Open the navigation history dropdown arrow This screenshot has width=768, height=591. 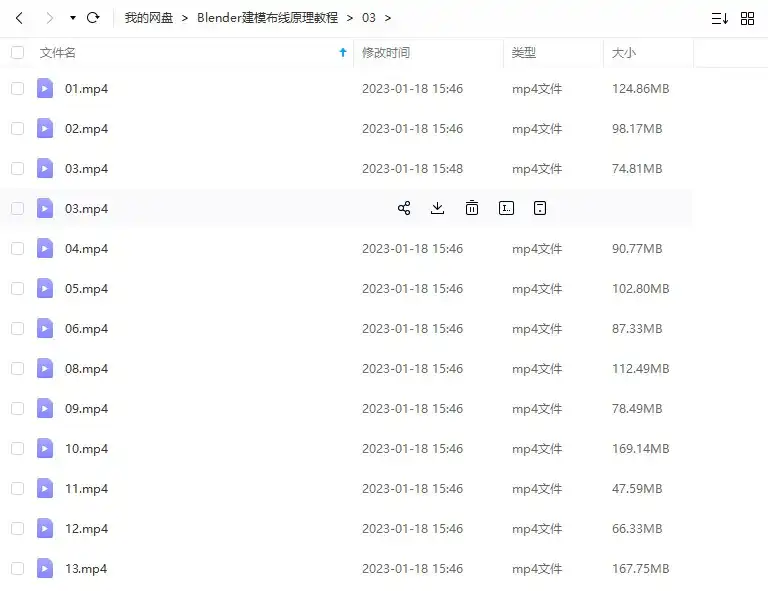[72, 18]
